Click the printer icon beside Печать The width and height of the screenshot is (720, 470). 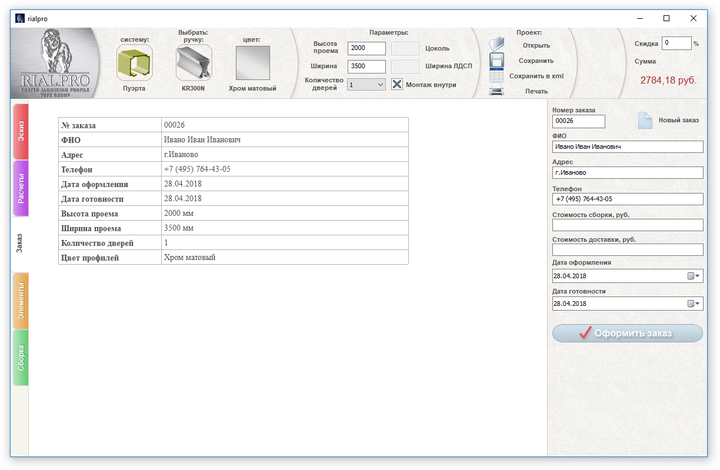point(496,91)
